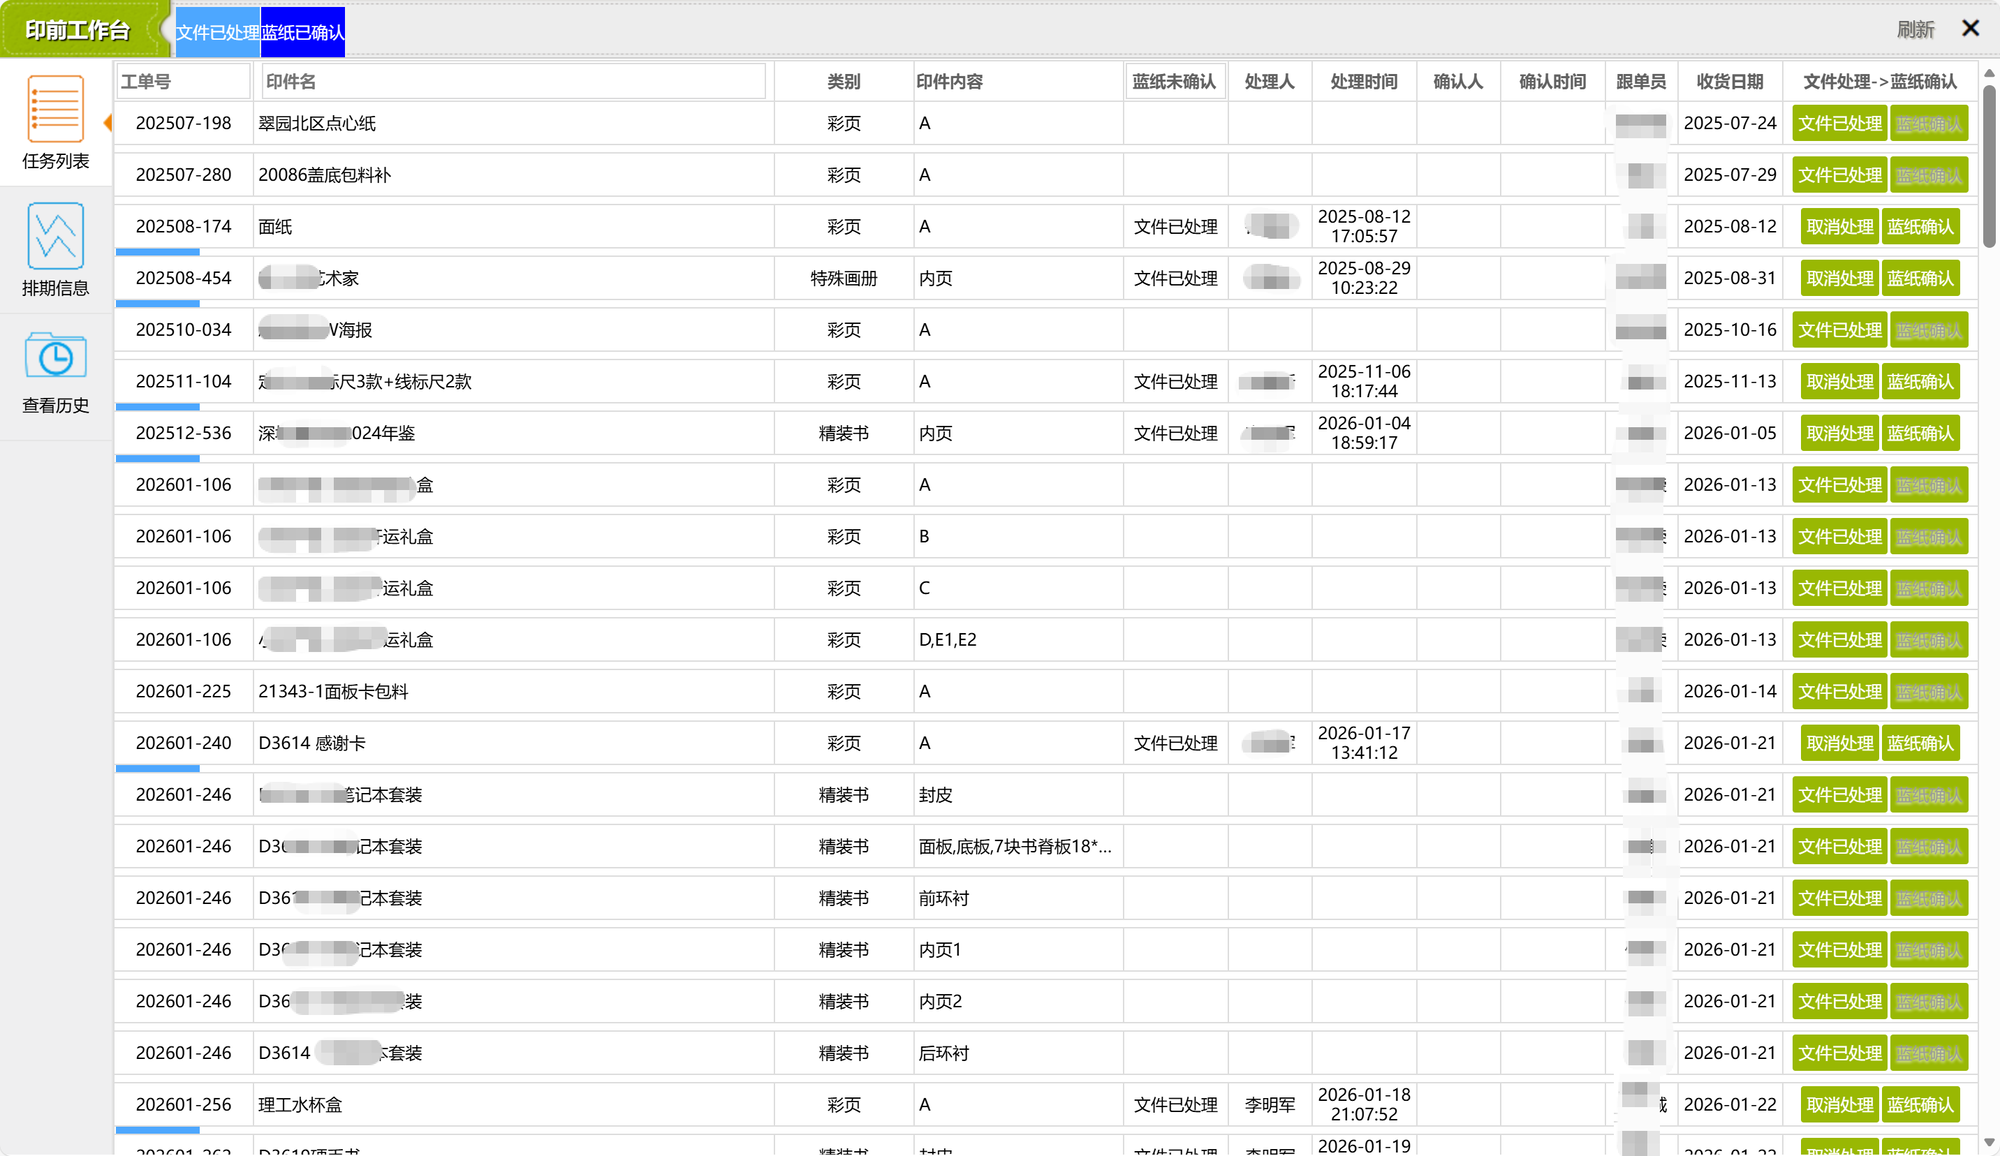
Task: Click 文件已处理 for order 202507-198
Action: [x=1839, y=124]
